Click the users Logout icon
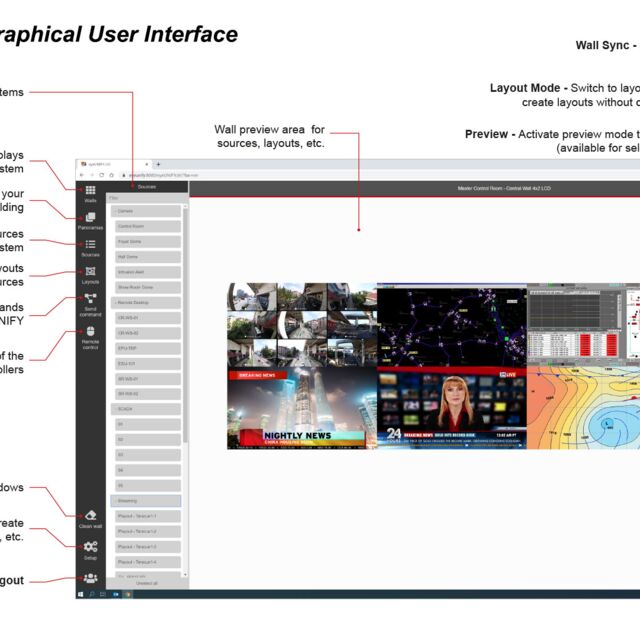640x640 pixels. click(x=90, y=578)
